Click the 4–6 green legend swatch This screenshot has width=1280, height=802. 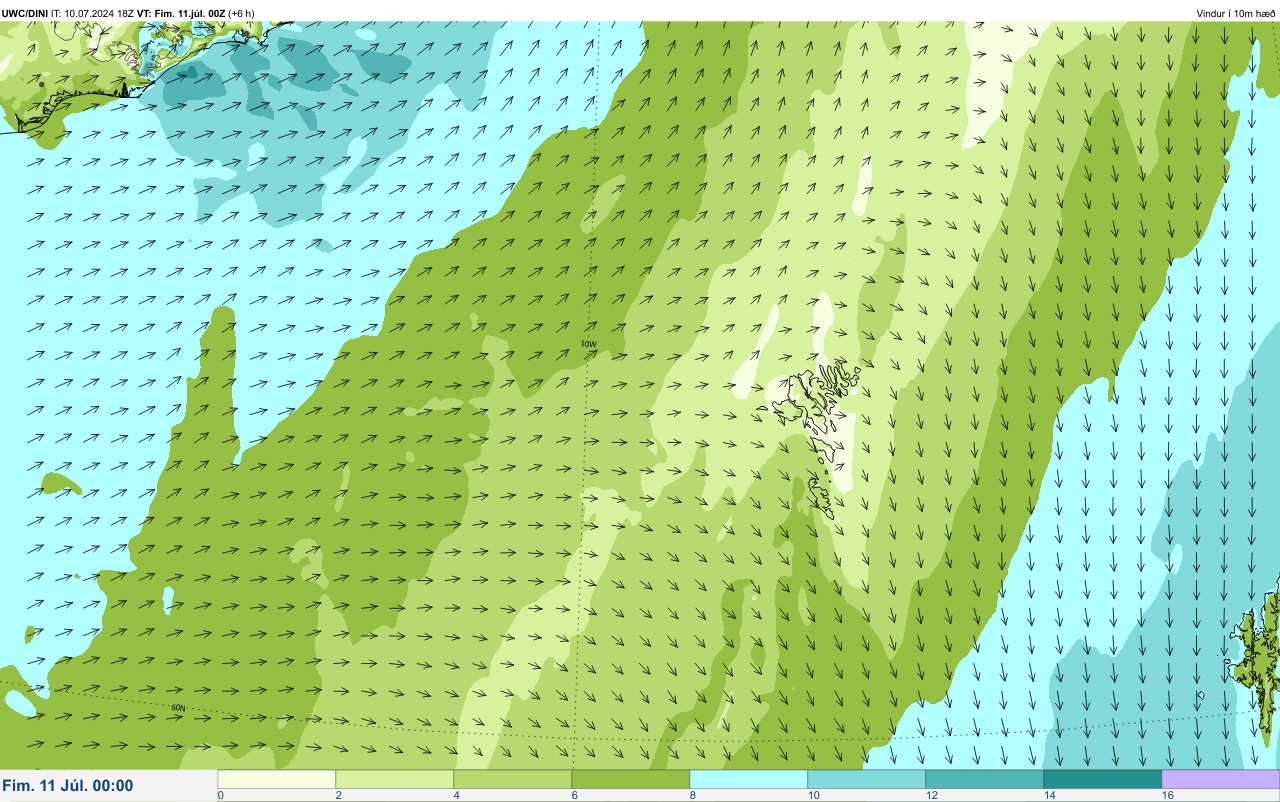[513, 779]
